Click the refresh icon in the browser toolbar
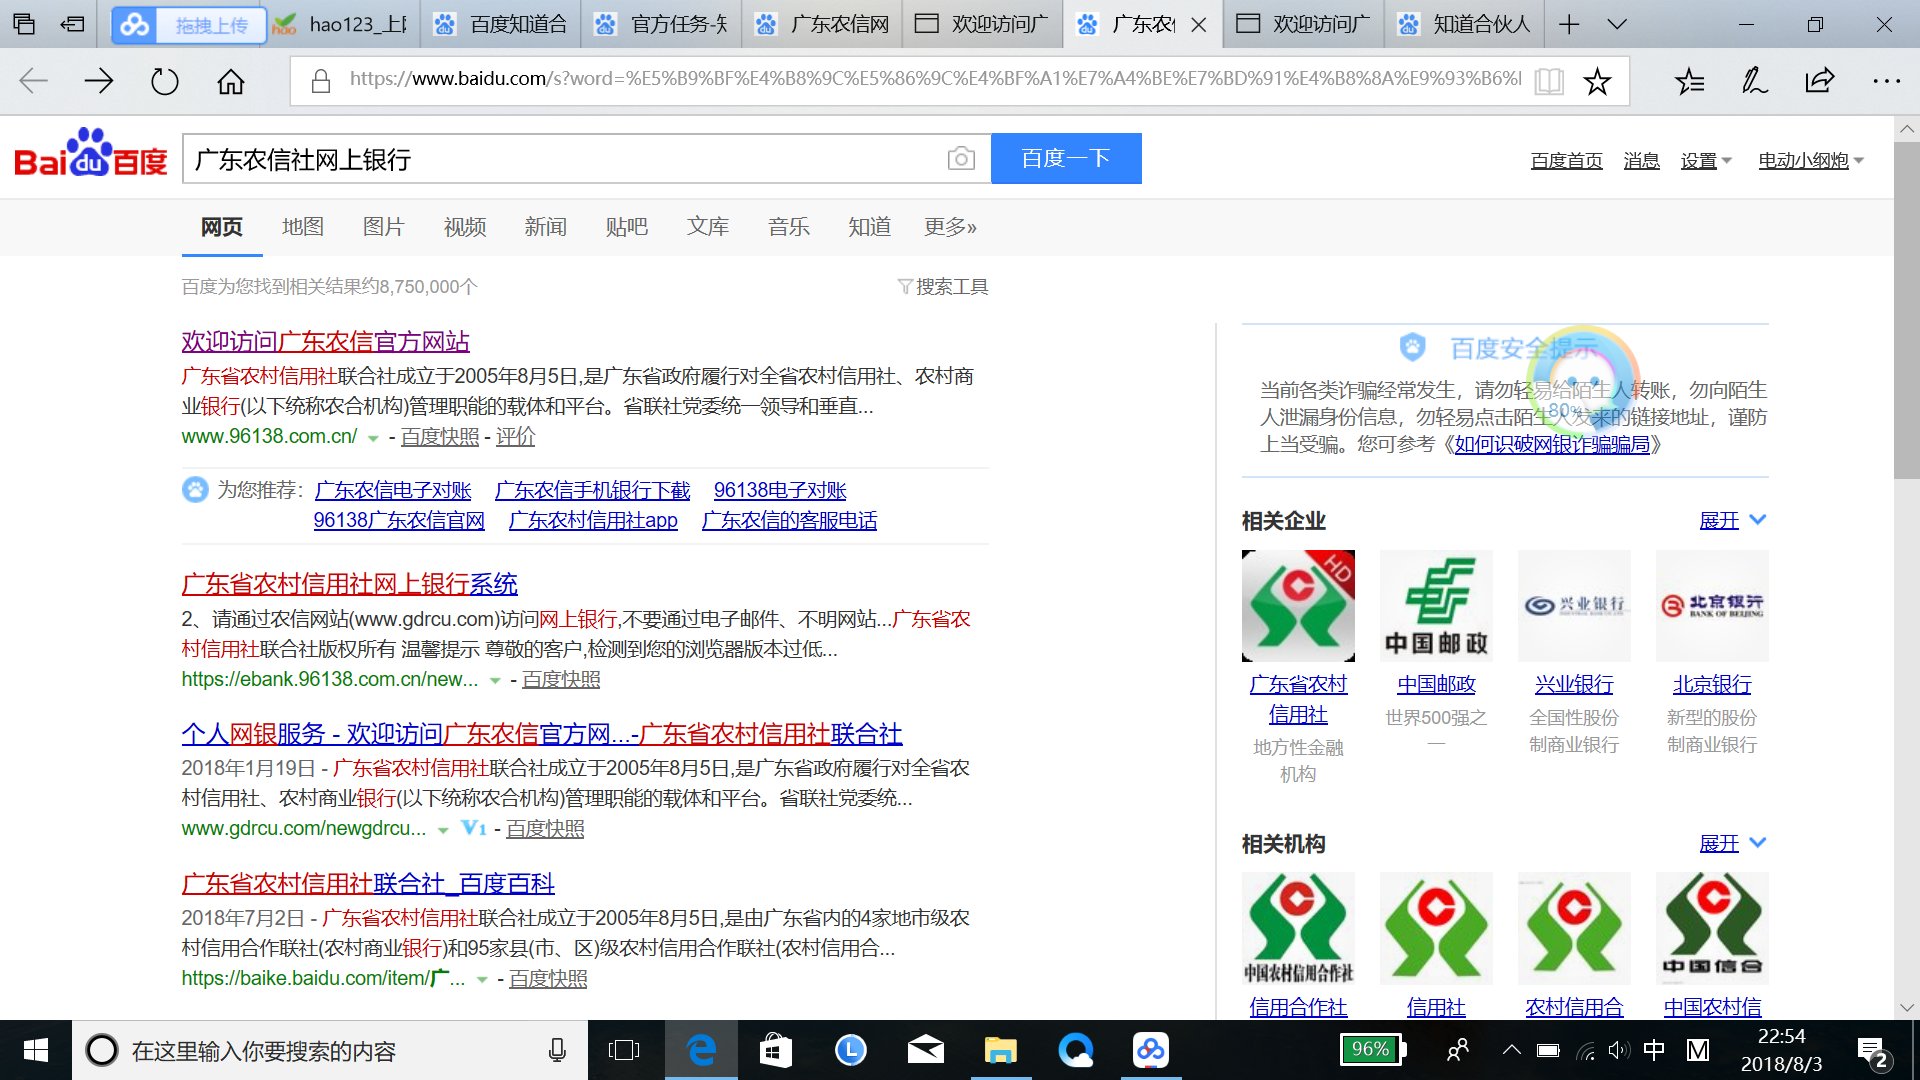Viewport: 1920px width, 1080px height. [163, 81]
